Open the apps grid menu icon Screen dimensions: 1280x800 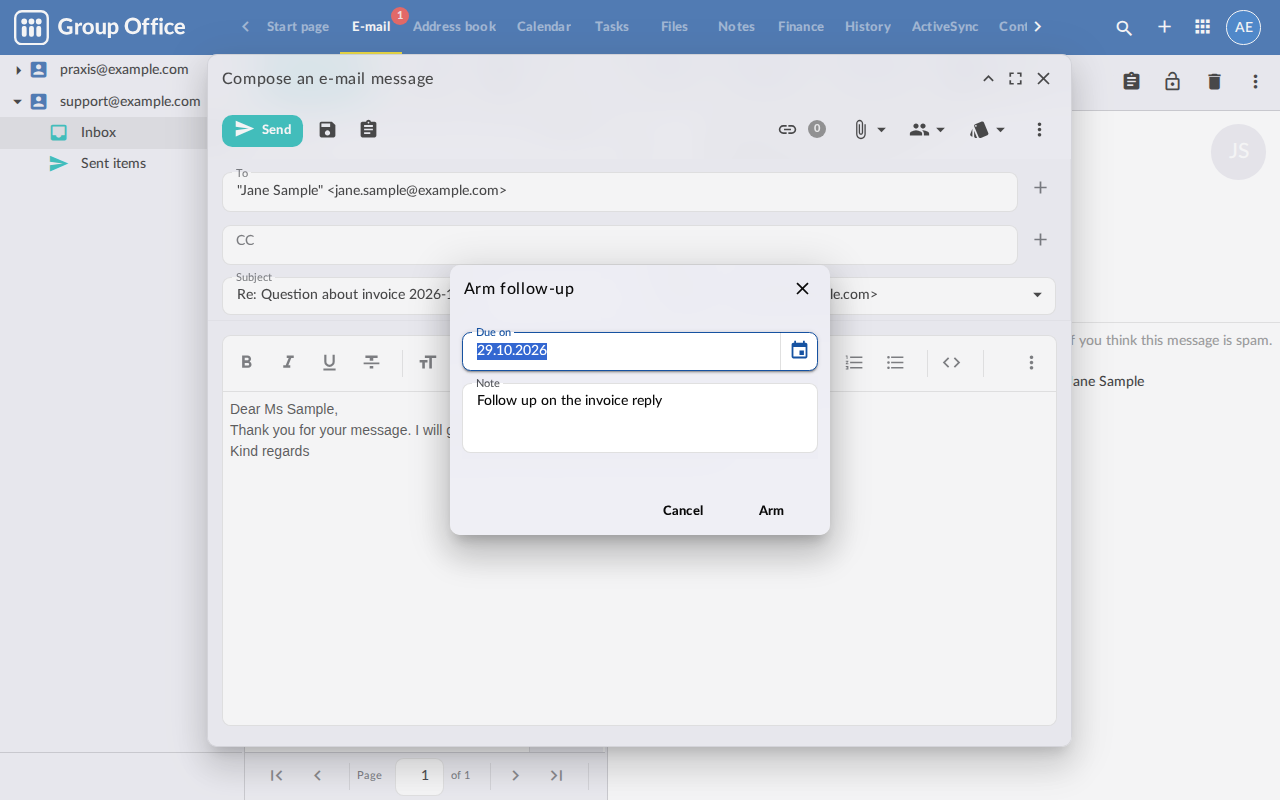1203,27
